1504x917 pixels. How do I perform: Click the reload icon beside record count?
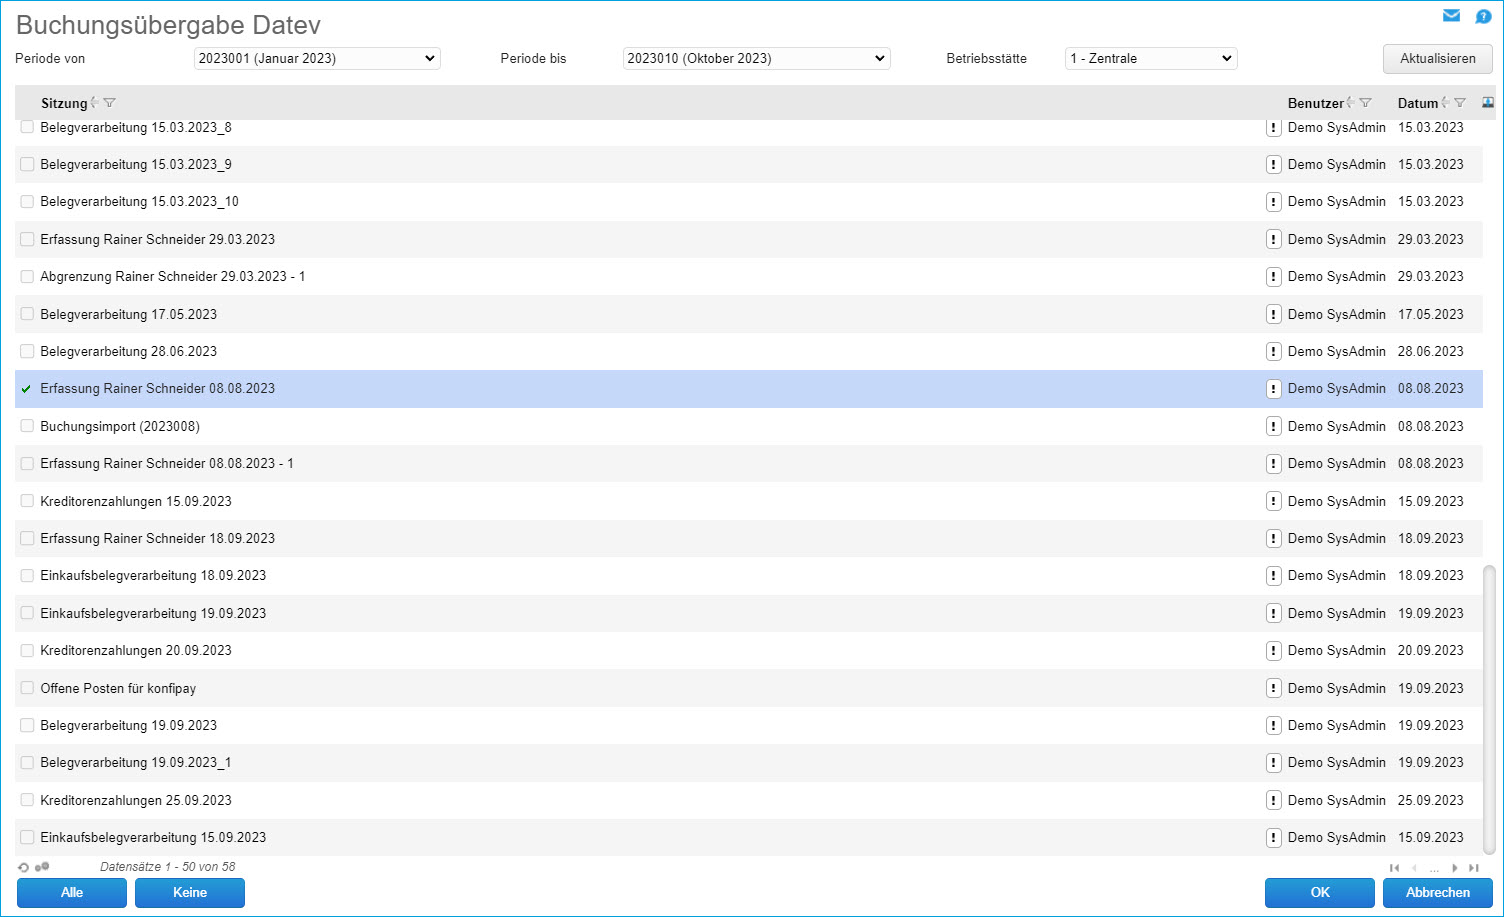24,867
